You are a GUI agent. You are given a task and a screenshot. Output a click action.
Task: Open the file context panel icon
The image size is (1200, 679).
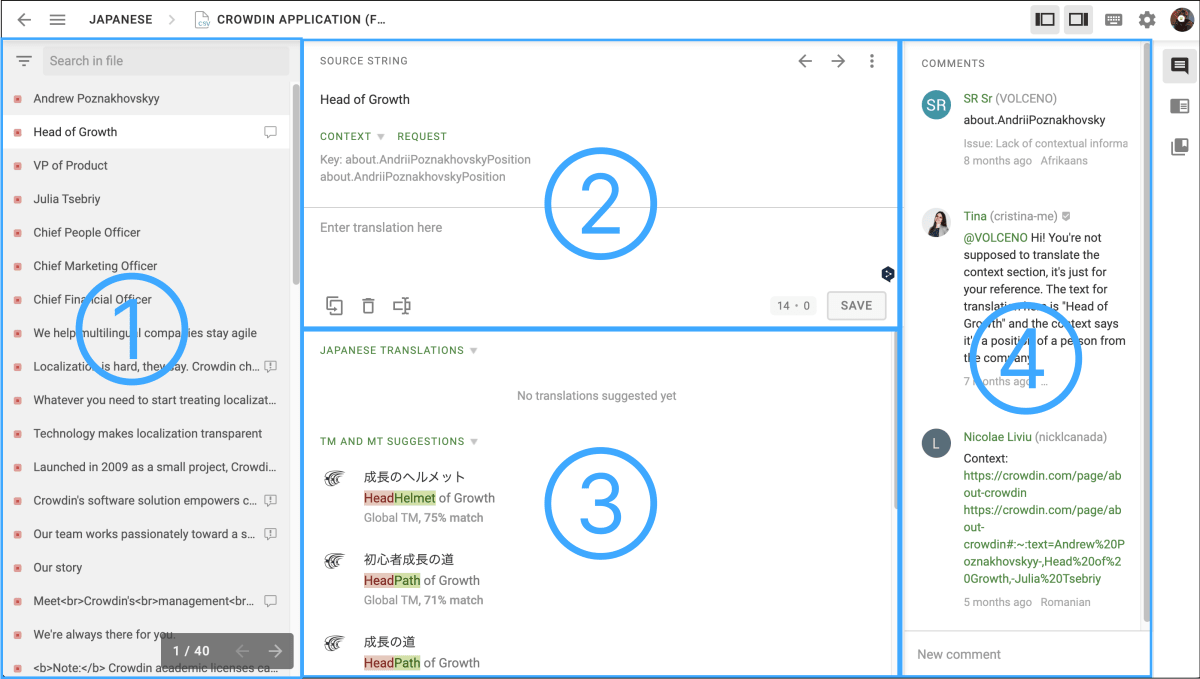[x=1179, y=147]
